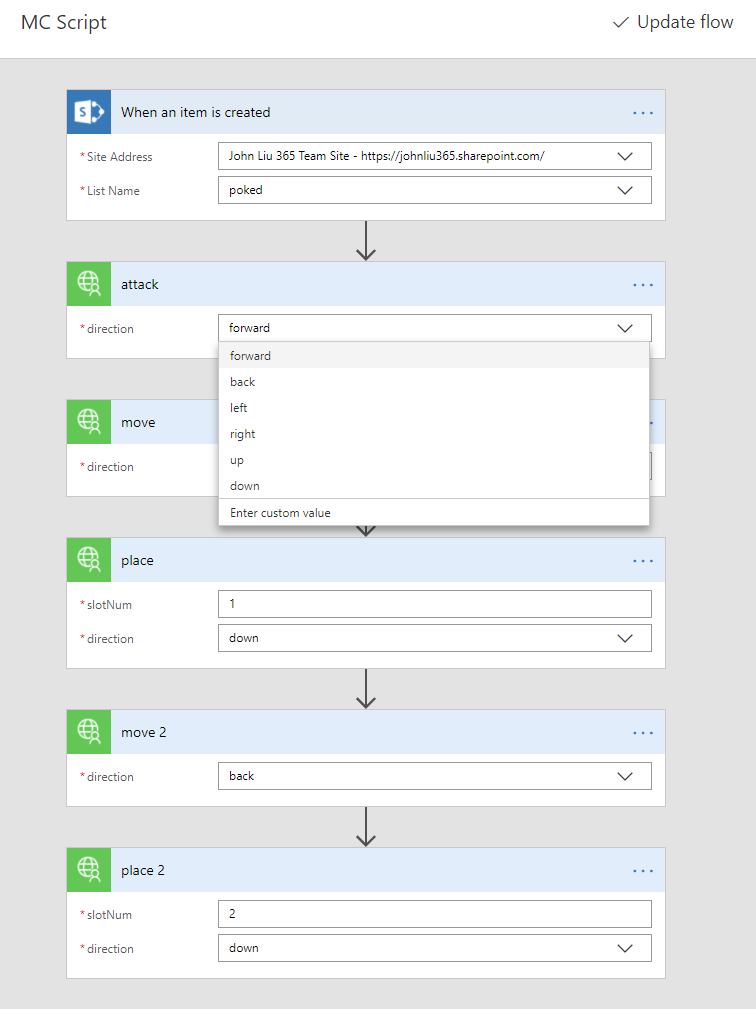Viewport: 756px width, 1009px height.
Task: Click the place 2 action connector icon
Action: [89, 870]
